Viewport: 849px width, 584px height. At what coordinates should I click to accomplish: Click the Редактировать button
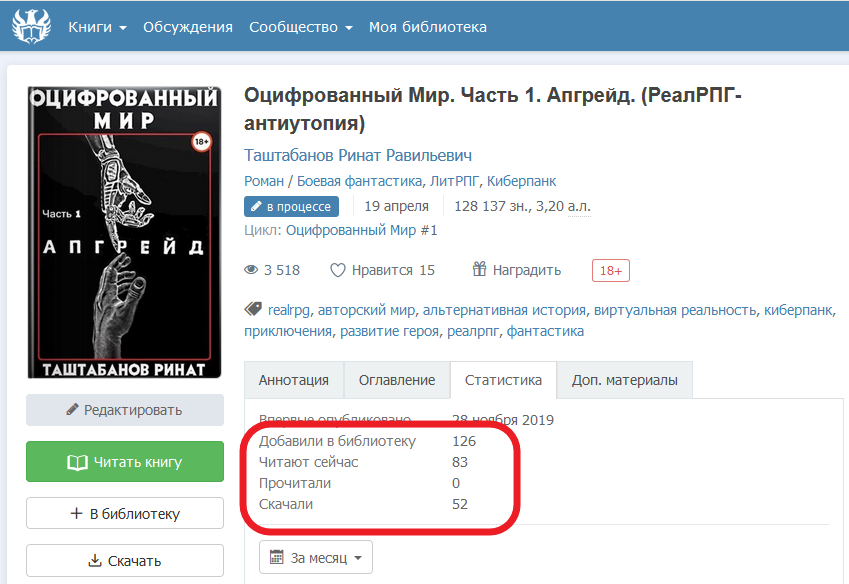(125, 410)
